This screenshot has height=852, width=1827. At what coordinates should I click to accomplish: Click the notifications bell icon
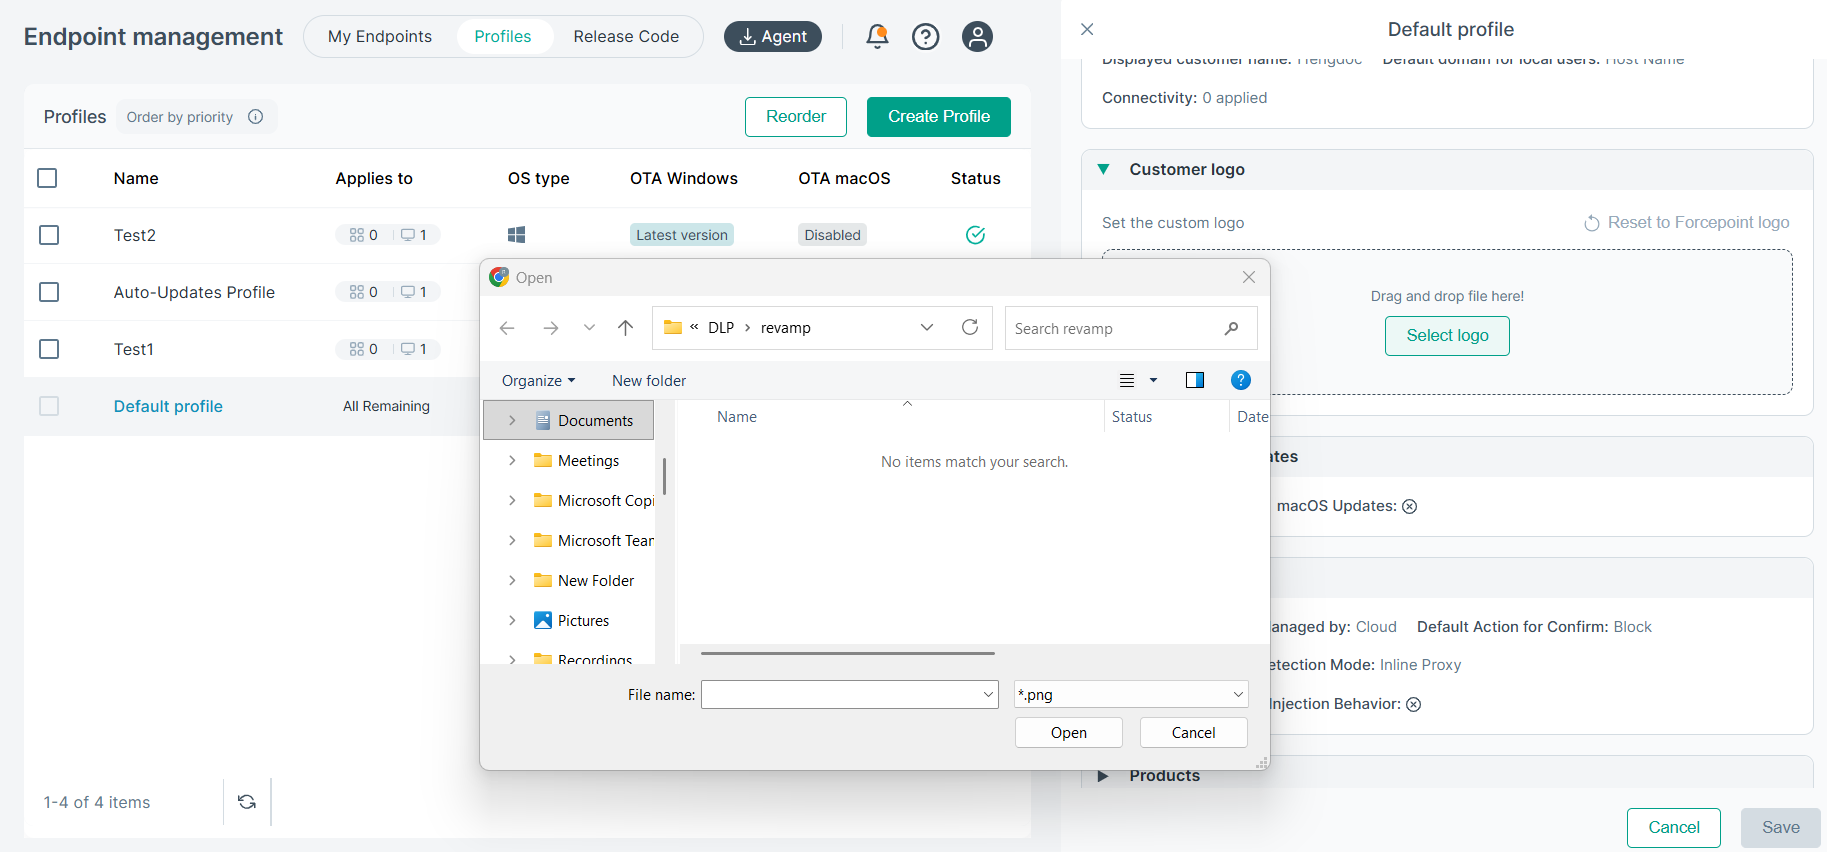tap(877, 37)
